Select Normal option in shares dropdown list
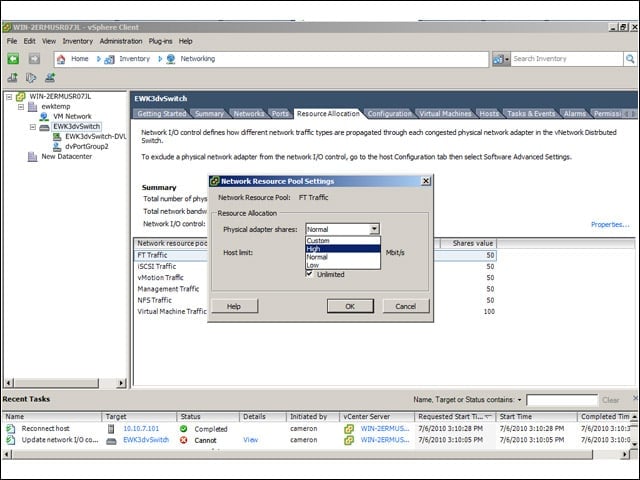This screenshot has width=640, height=480. click(x=343, y=257)
